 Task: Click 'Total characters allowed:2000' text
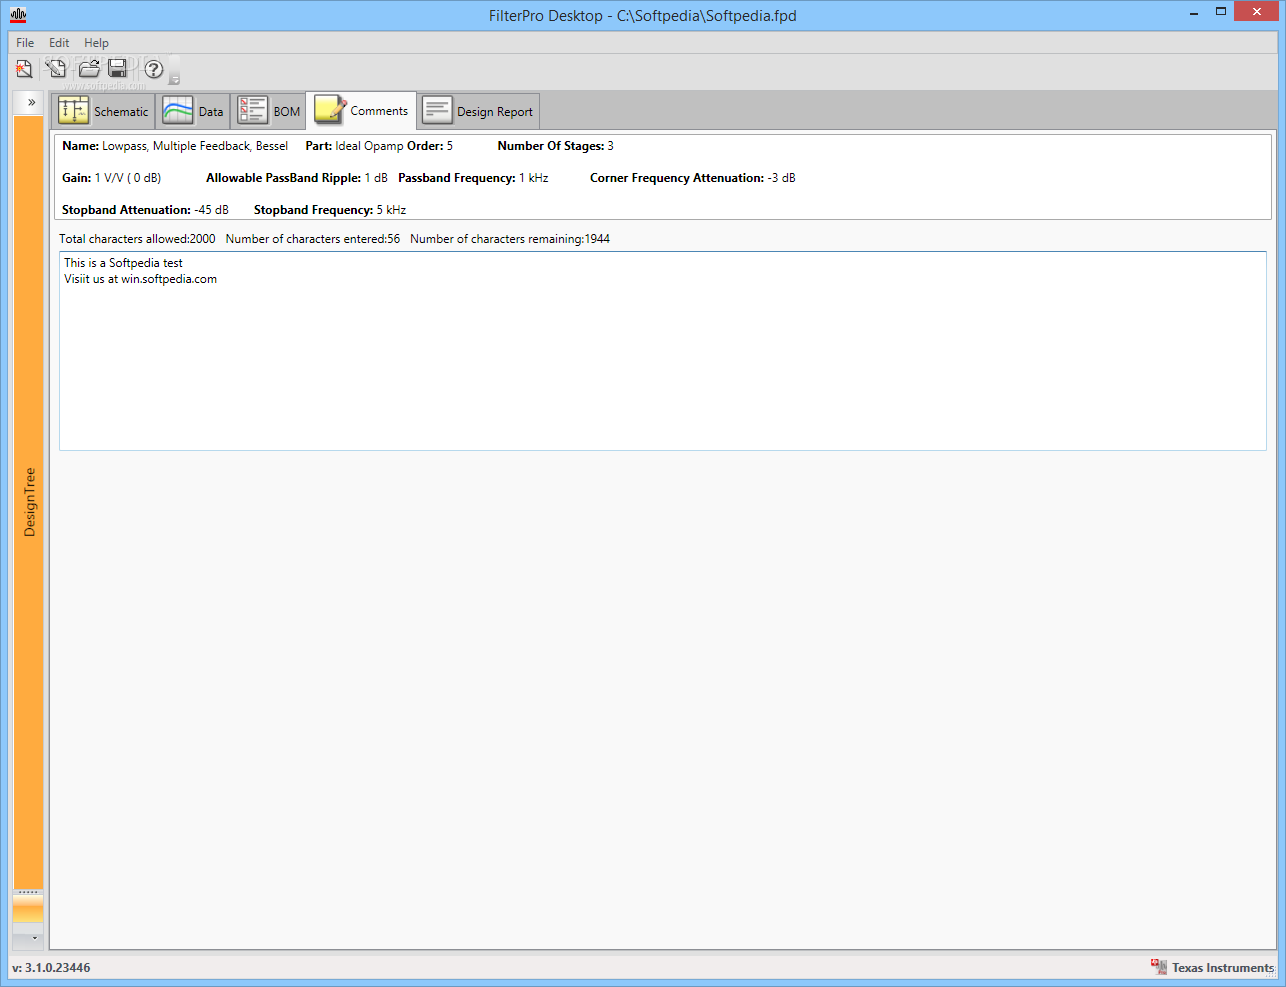[137, 239]
